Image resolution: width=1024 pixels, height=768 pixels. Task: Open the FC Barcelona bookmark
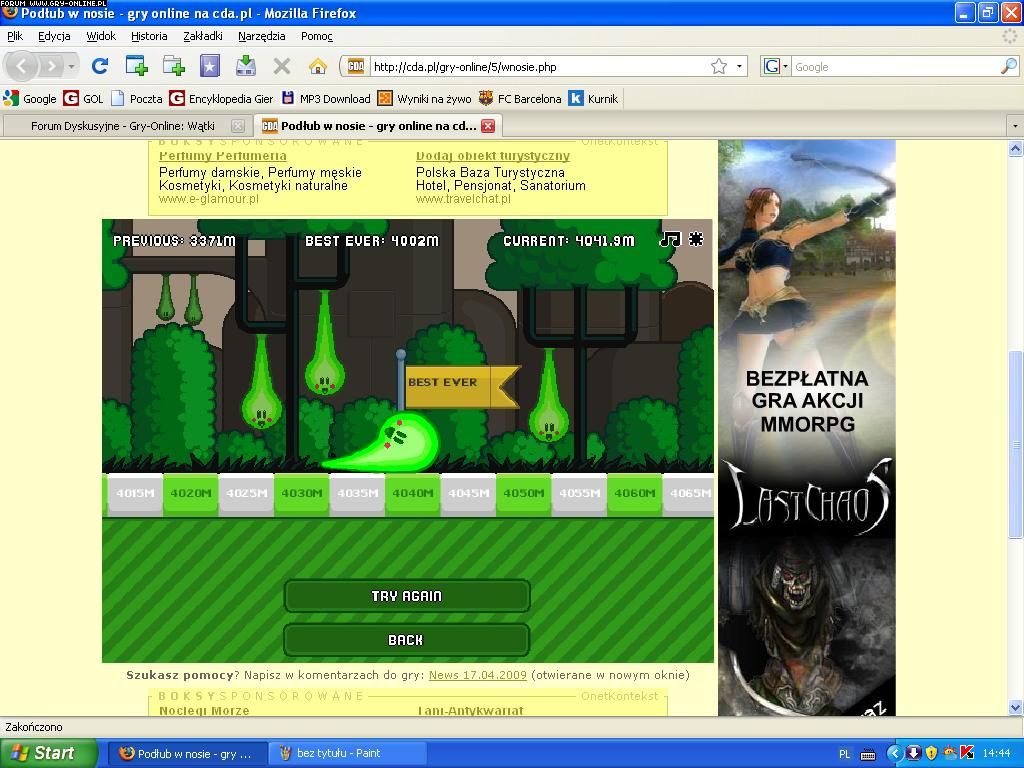(520, 99)
